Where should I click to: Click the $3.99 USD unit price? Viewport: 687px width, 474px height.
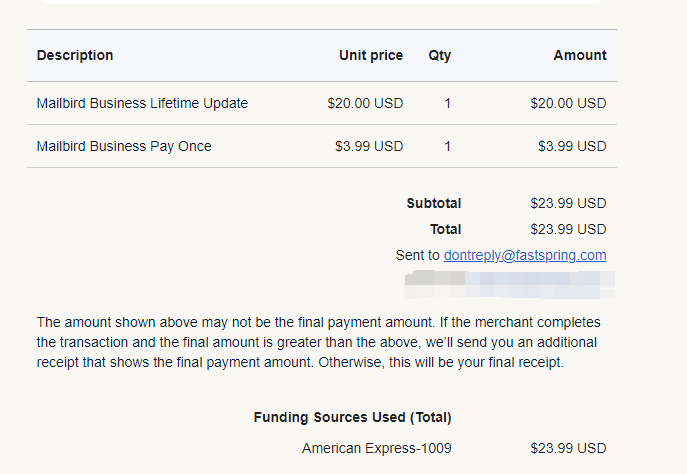click(369, 146)
